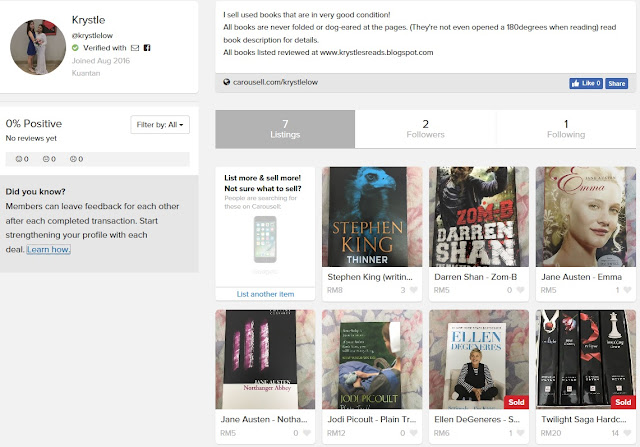Open the Jane Austen Emma book thumbnail
The image size is (640, 447).
586,217
